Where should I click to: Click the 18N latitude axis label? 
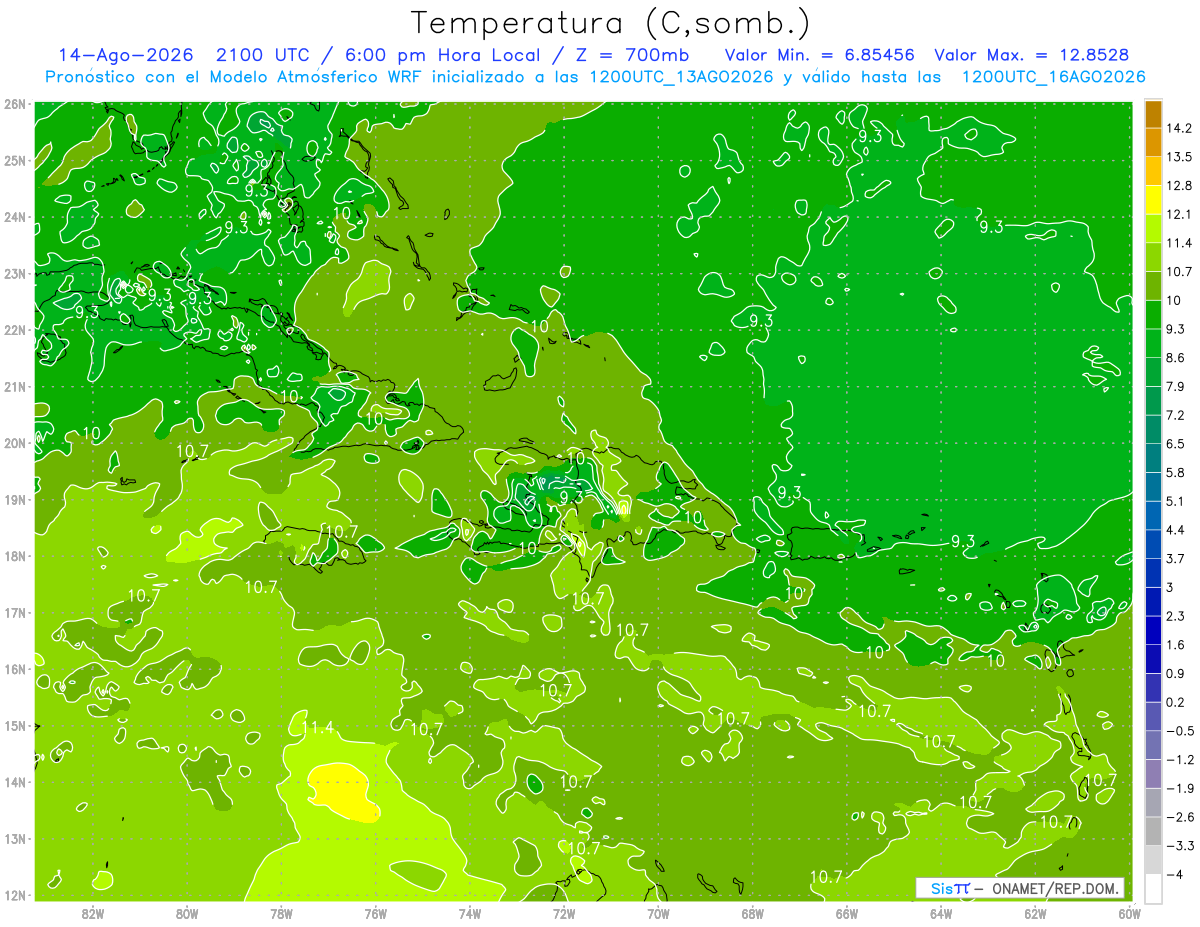pos(15,556)
